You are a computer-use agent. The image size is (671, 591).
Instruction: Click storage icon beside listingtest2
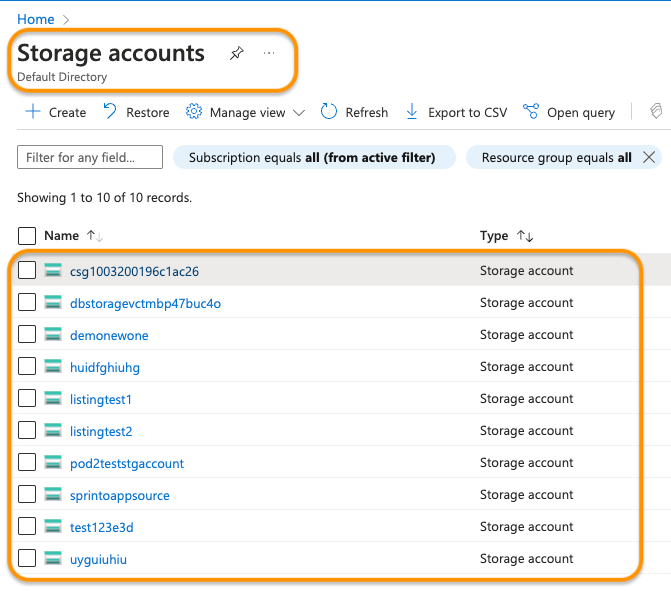click(53, 431)
